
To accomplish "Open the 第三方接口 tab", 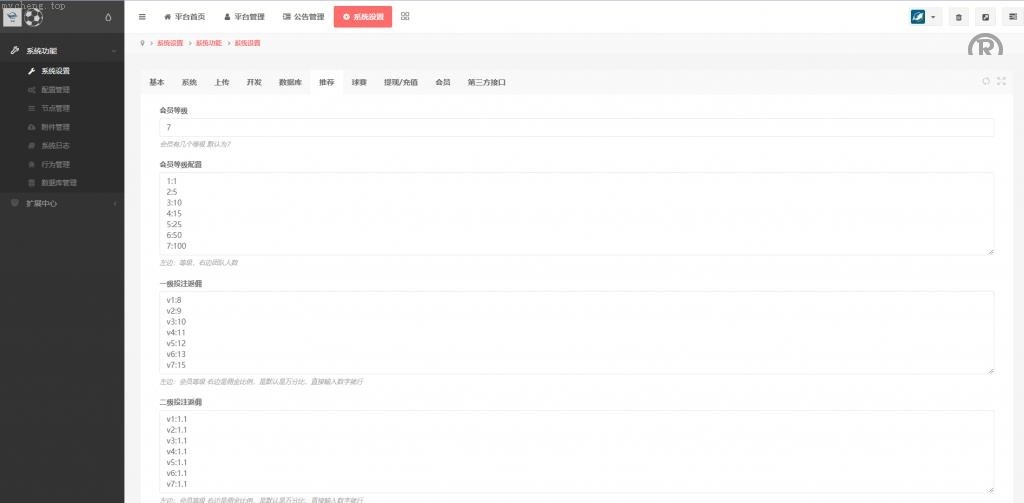I will (x=486, y=82).
